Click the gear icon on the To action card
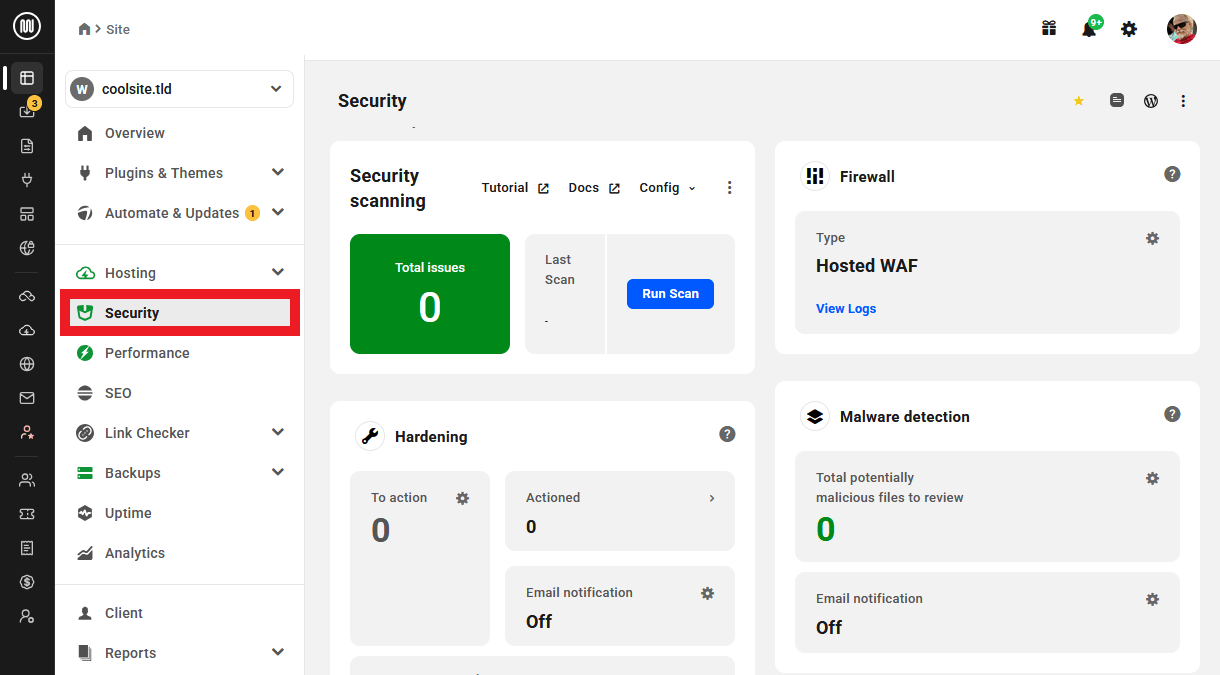This screenshot has height=675, width=1220. 462,498
